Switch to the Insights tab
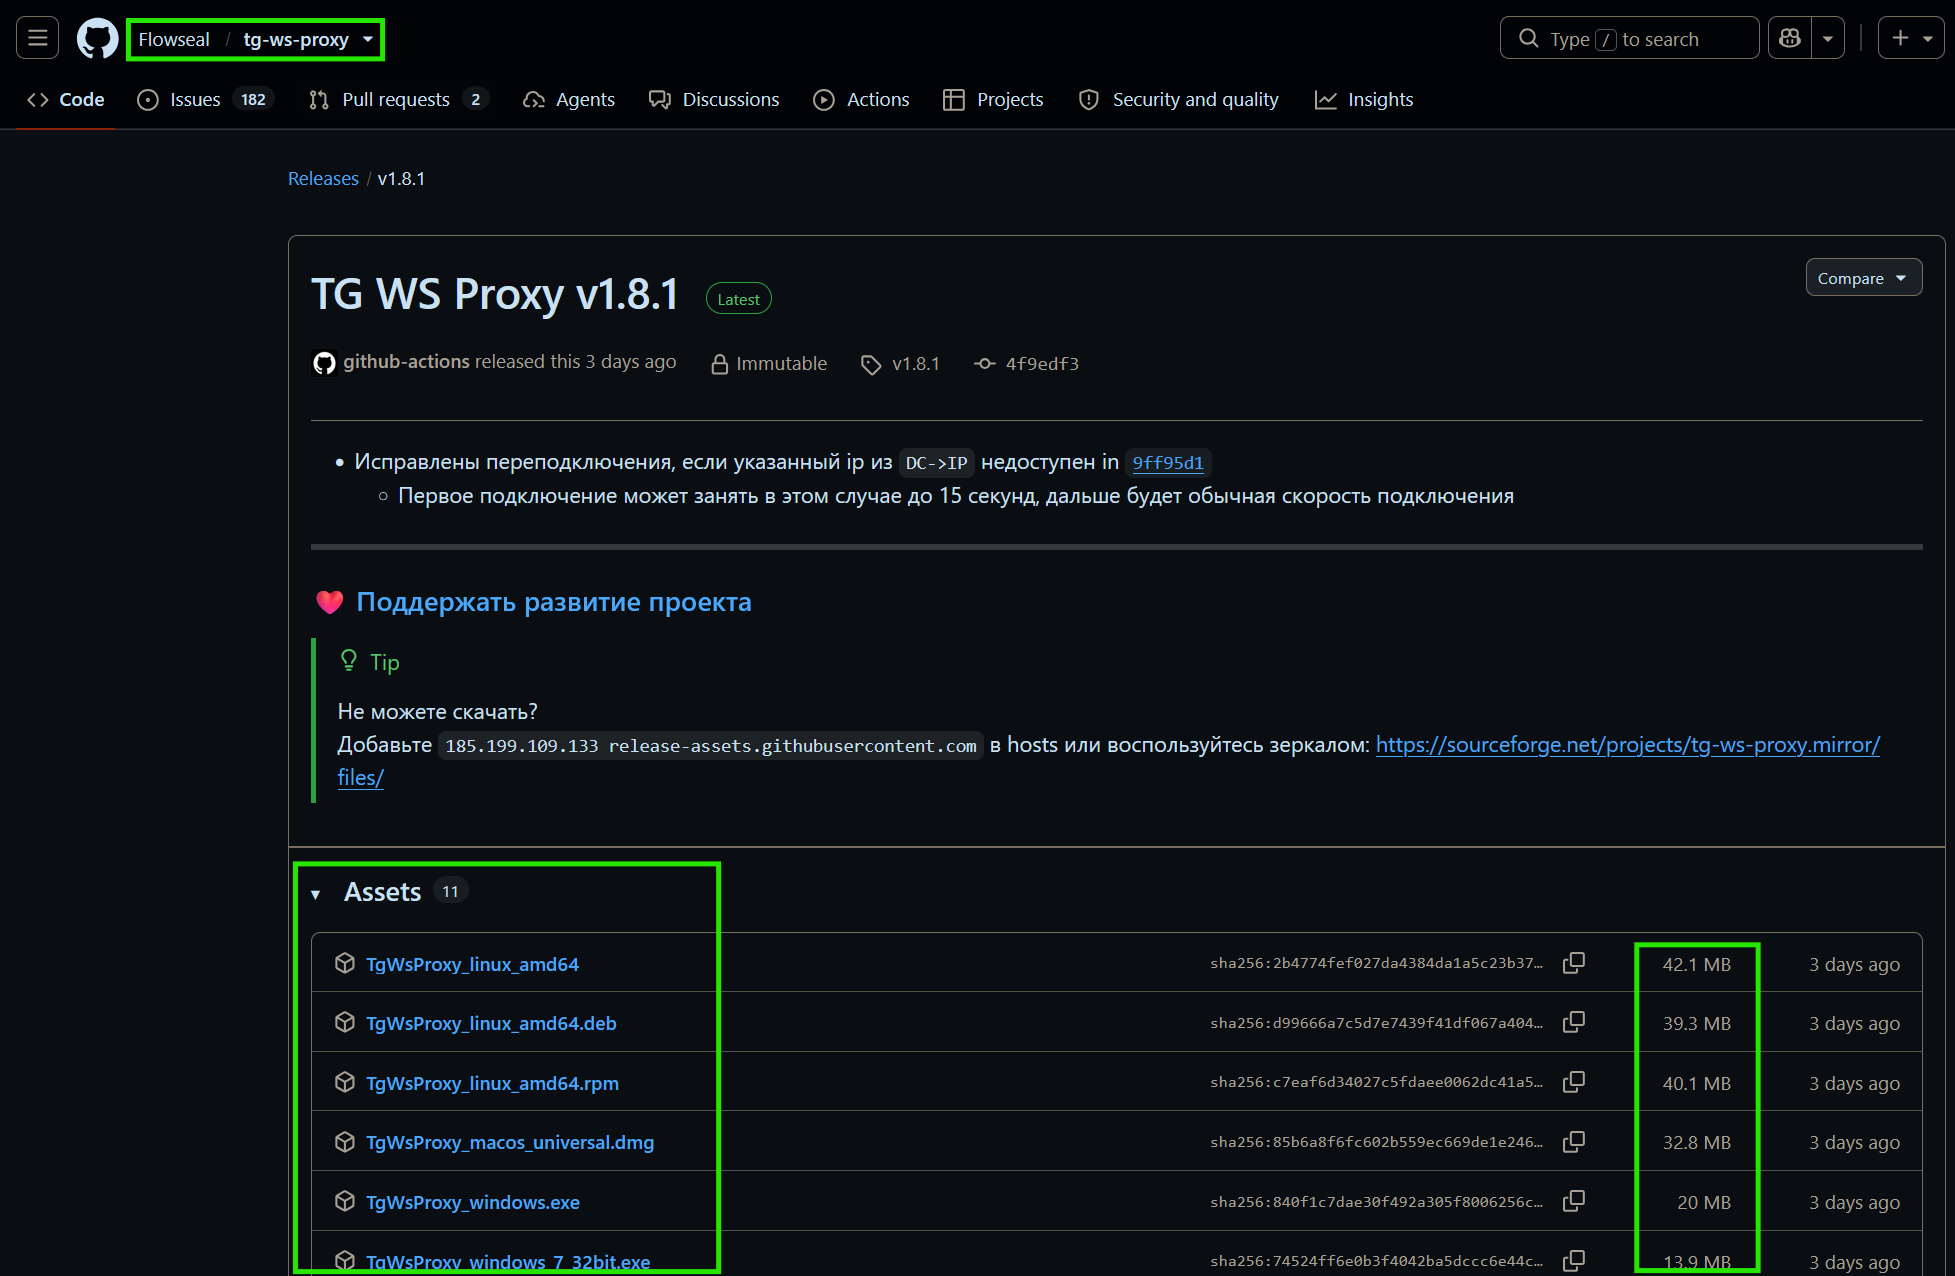The width and height of the screenshot is (1955, 1276). pos(1364,99)
